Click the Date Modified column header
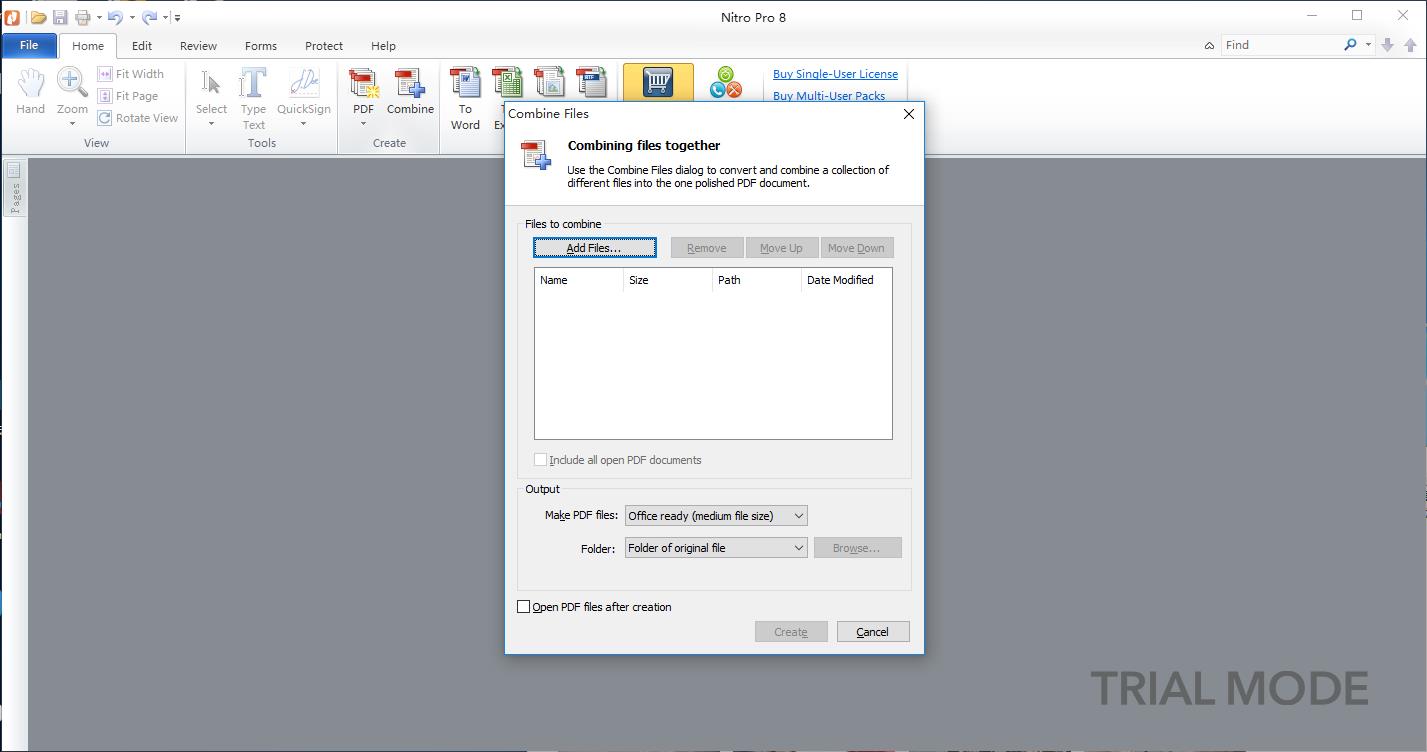The height and width of the screenshot is (752, 1427). click(x=846, y=280)
